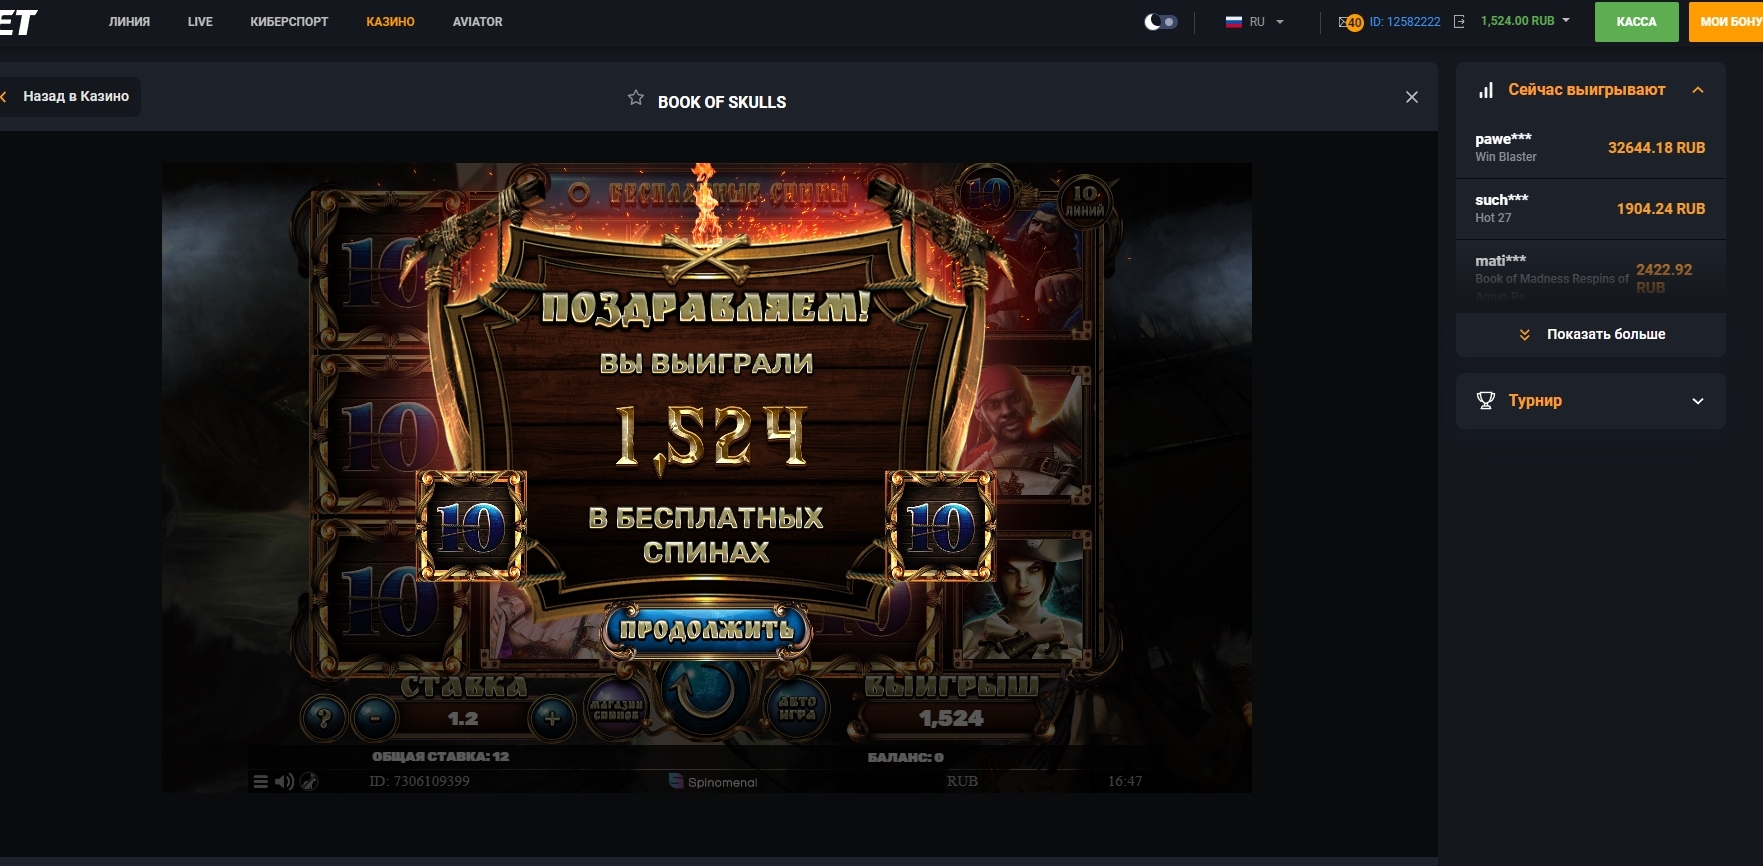Click the 1904.24 RUB win amount
Image resolution: width=1763 pixels, height=866 pixels.
point(1660,209)
